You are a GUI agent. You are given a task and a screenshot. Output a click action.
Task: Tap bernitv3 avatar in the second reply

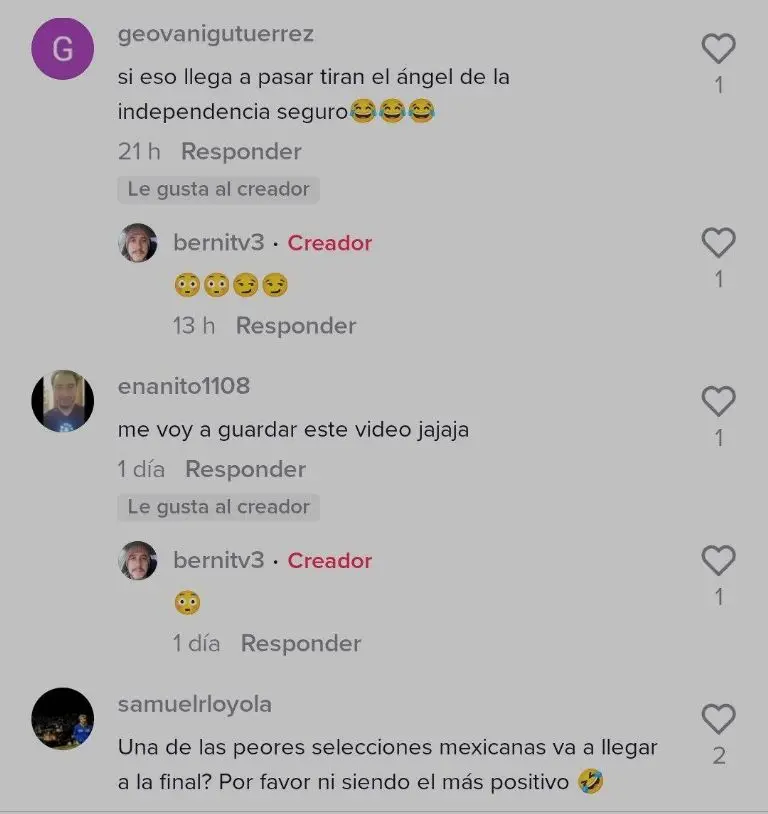[x=138, y=561]
